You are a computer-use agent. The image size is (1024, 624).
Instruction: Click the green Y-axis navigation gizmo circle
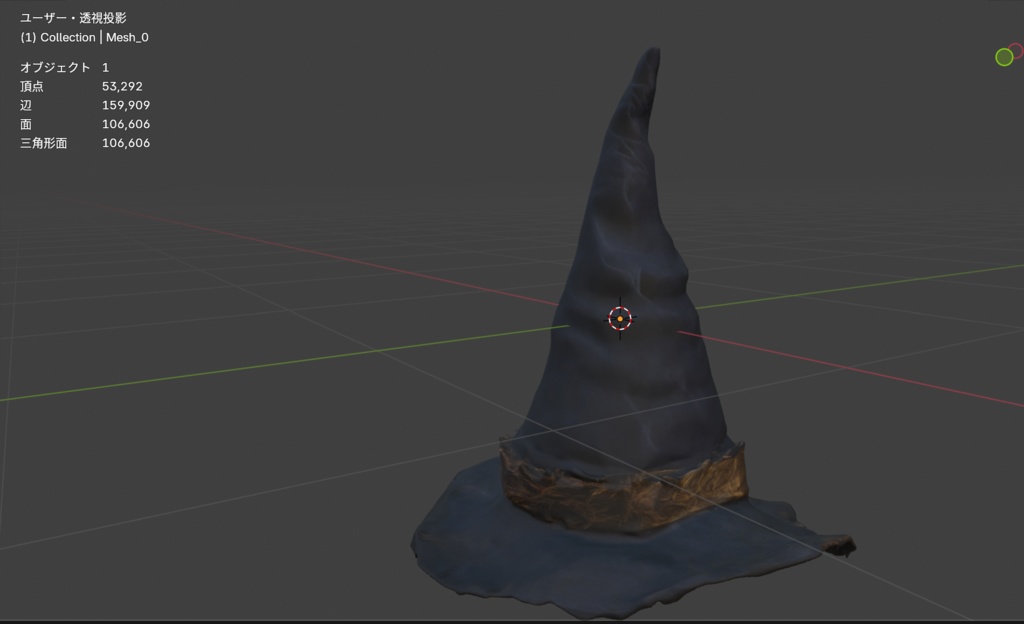coord(1004,57)
